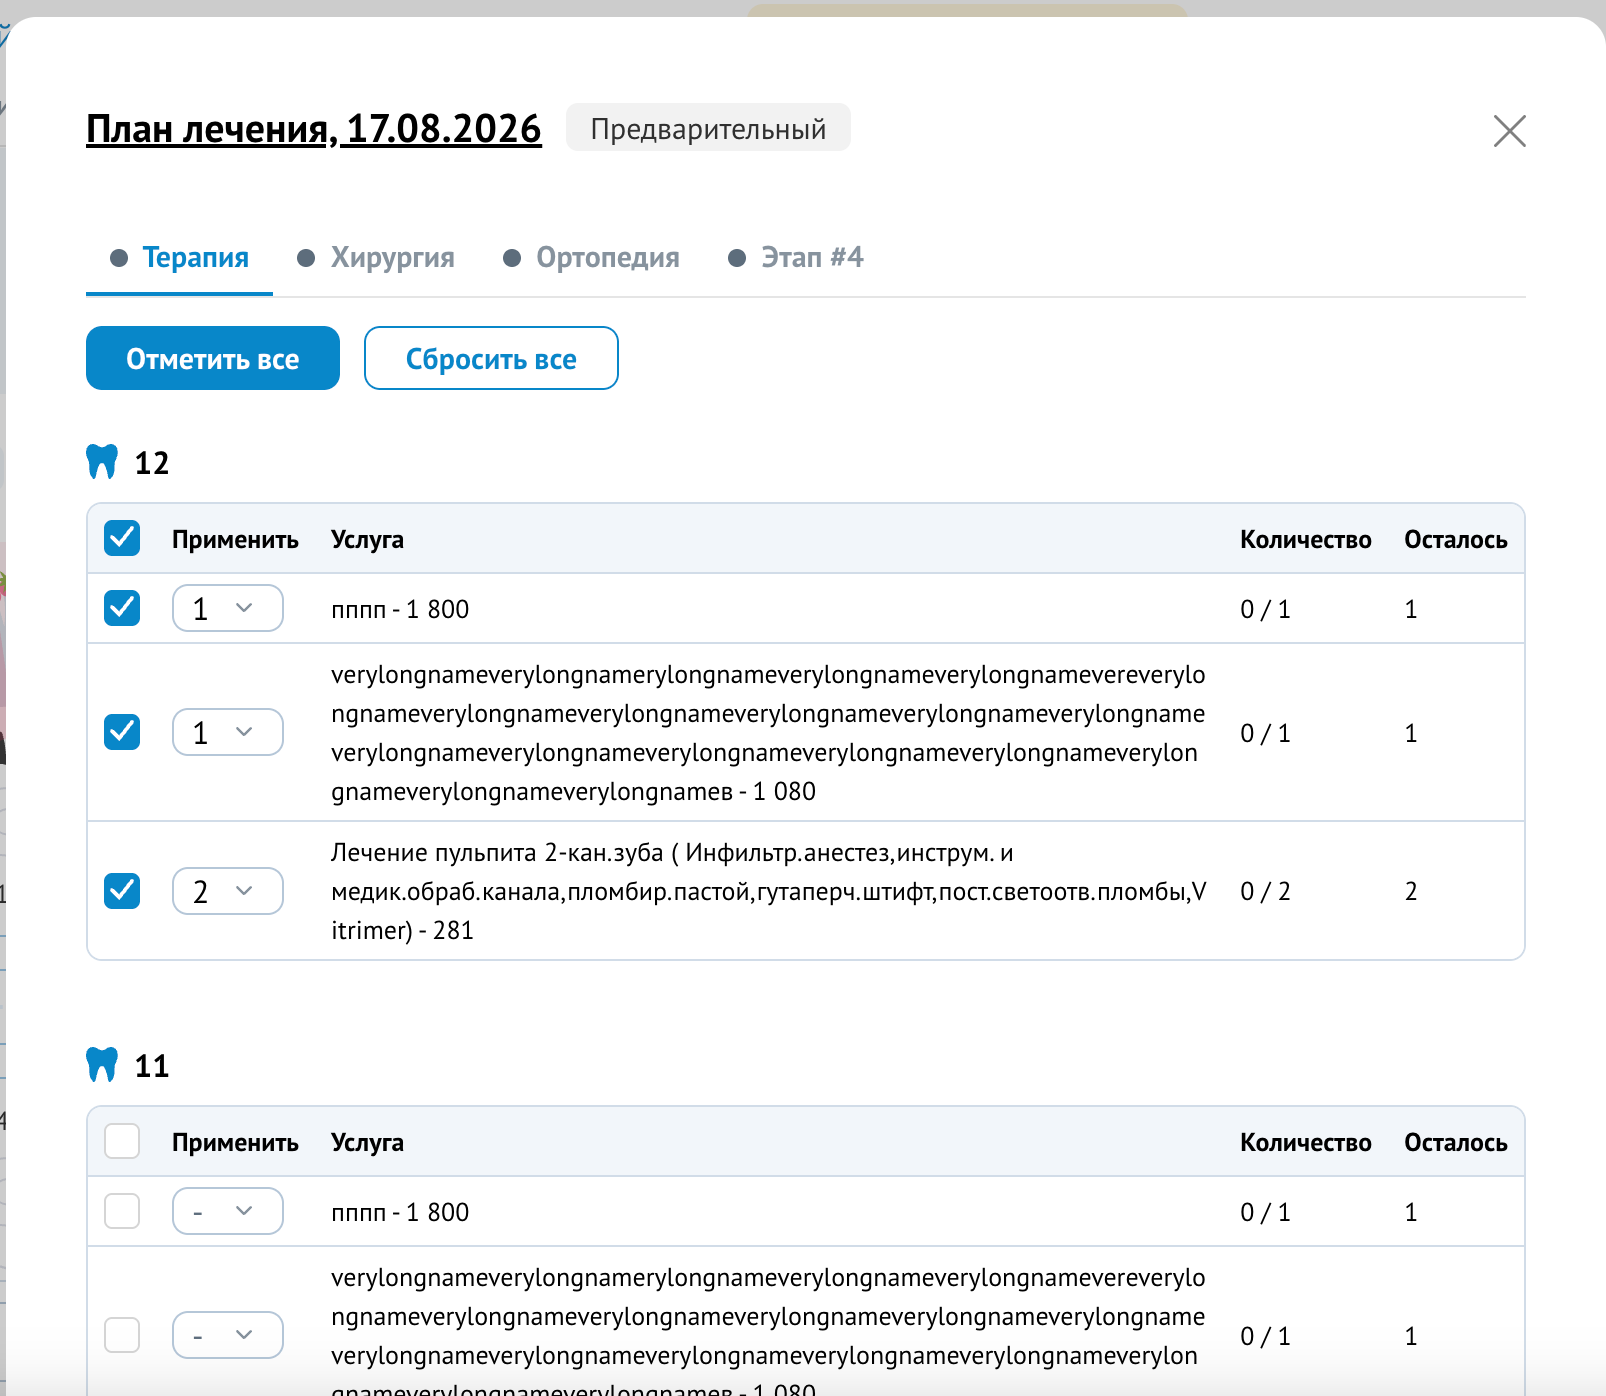Click the Сбросить все button
This screenshot has width=1606, height=1396.
click(x=491, y=358)
